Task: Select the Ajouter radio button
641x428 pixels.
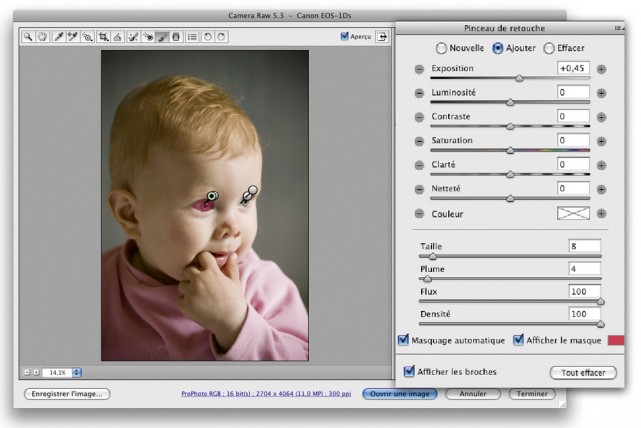Action: pyautogui.click(x=498, y=48)
